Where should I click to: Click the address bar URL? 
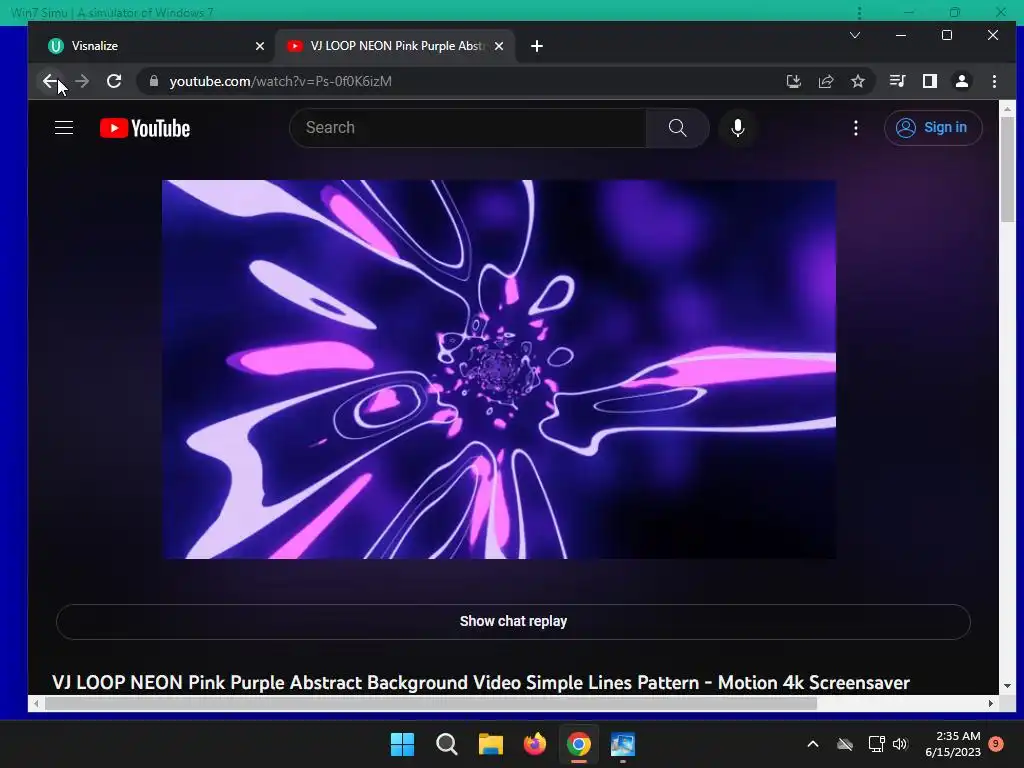click(x=281, y=81)
